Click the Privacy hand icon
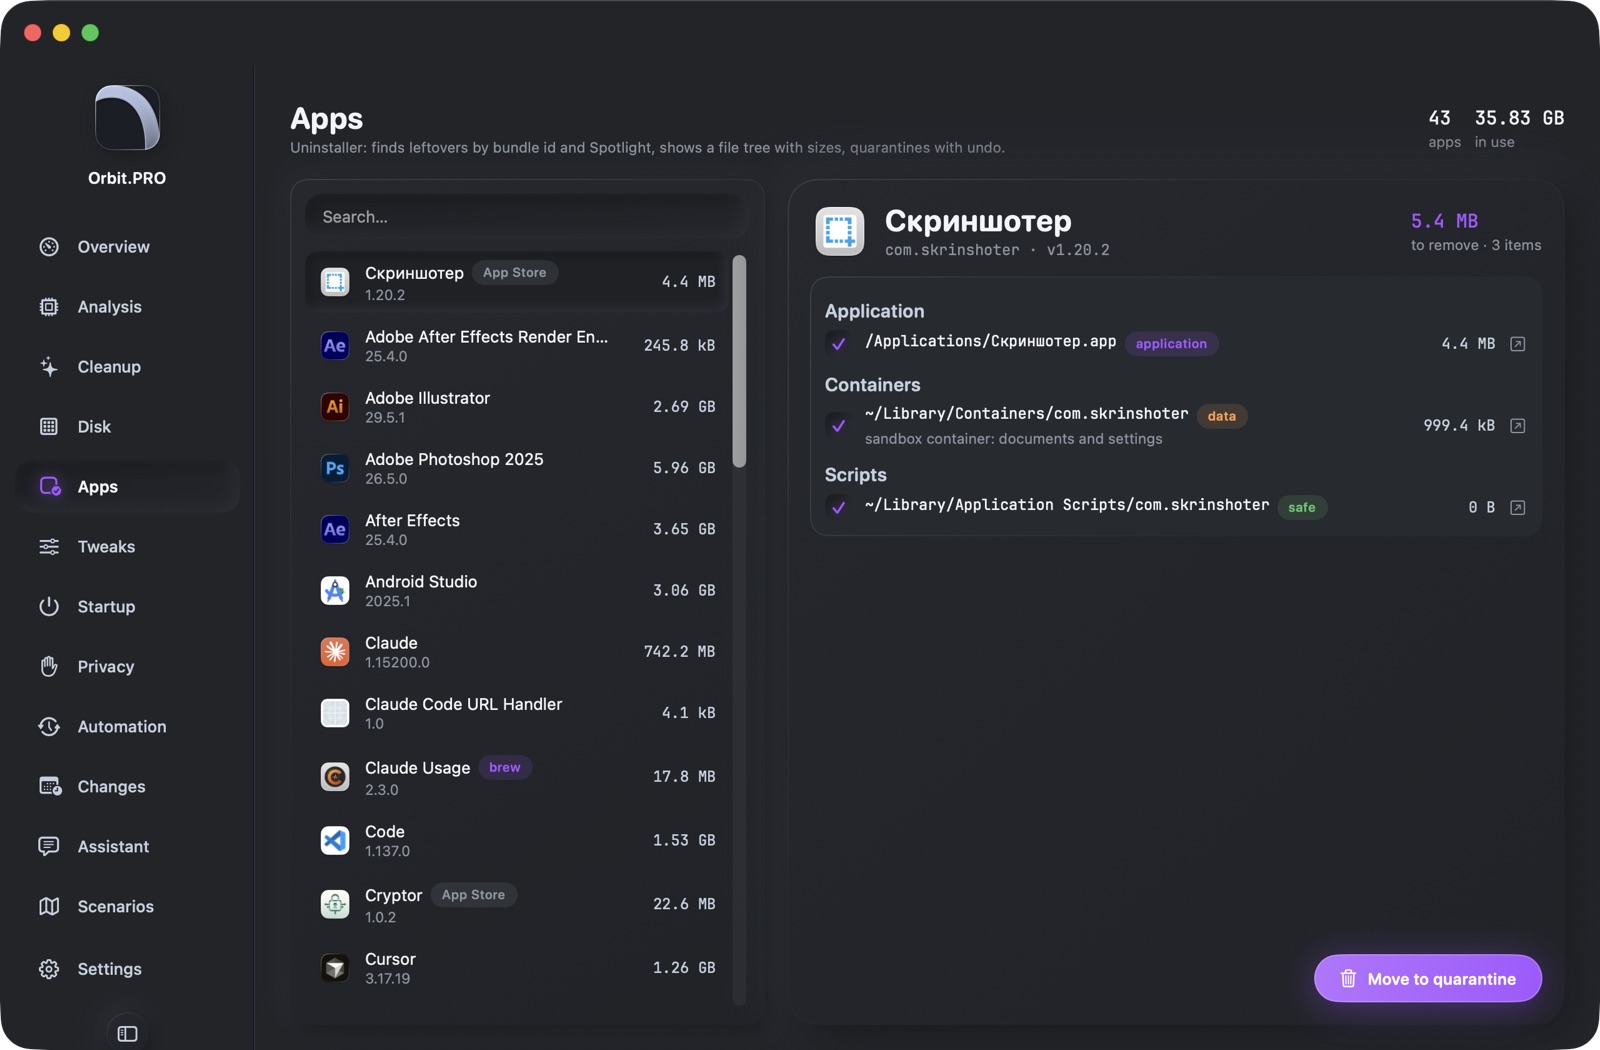Viewport: 1600px width, 1050px height. tap(49, 667)
